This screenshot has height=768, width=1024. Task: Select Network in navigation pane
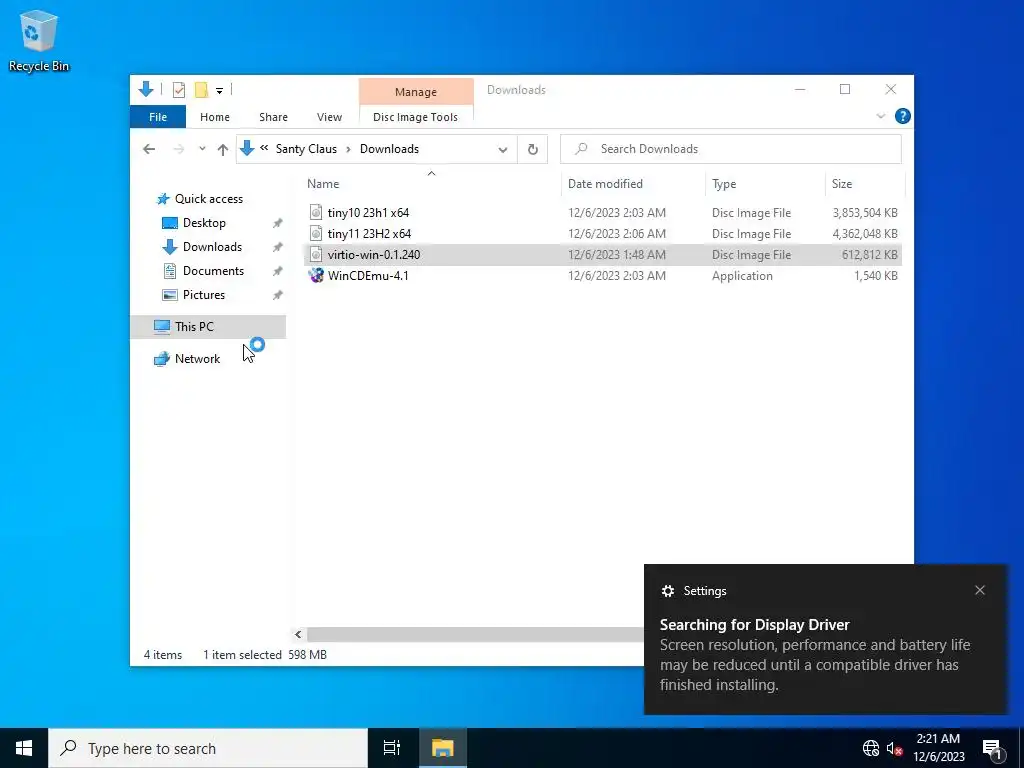197,359
